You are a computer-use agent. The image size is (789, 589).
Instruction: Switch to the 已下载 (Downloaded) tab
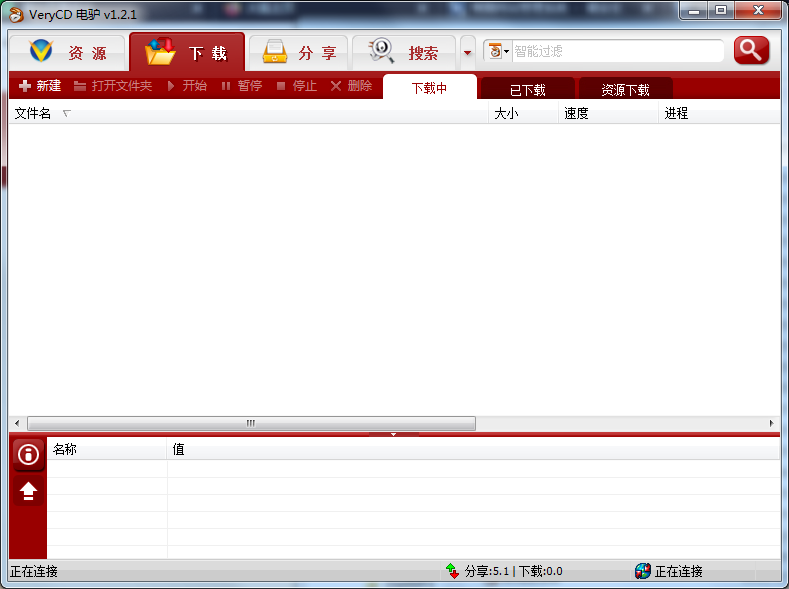click(527, 89)
